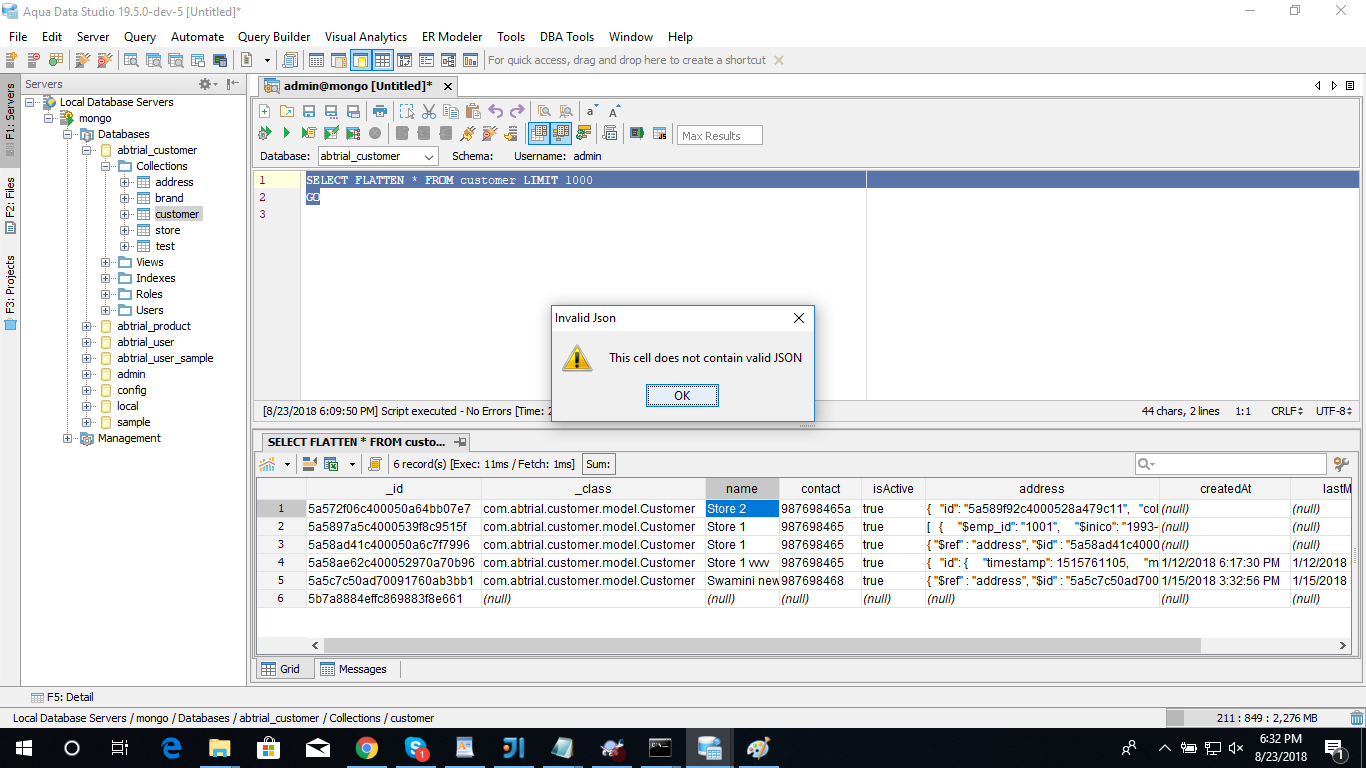Click the Disconnect plug icon in editor toolbar
Image resolution: width=1366 pixels, height=768 pixels.
pyautogui.click(x=490, y=133)
